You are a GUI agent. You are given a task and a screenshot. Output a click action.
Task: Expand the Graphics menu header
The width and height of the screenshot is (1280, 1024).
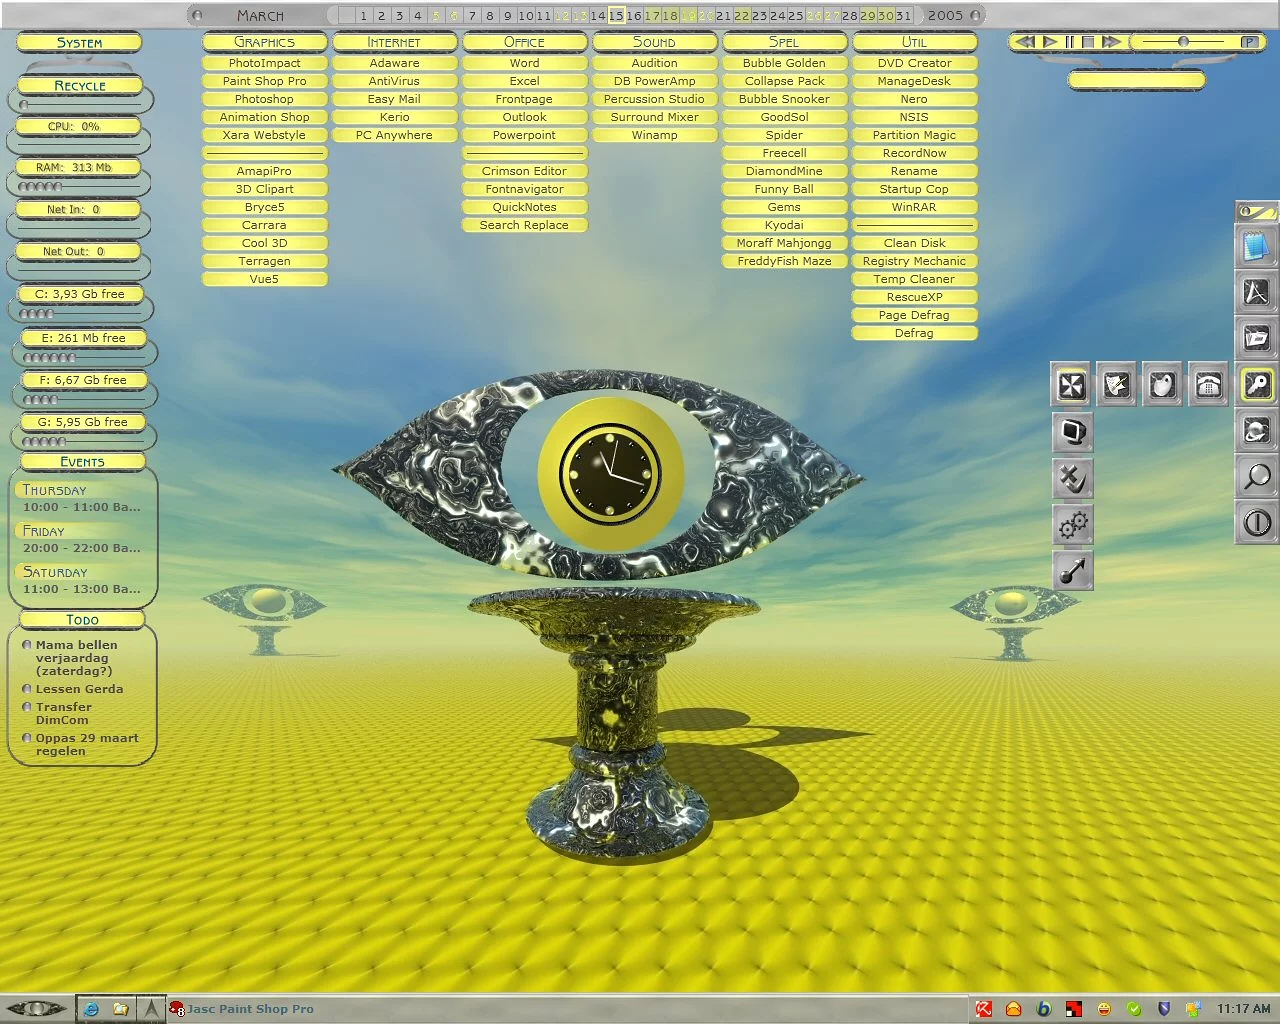tap(264, 42)
